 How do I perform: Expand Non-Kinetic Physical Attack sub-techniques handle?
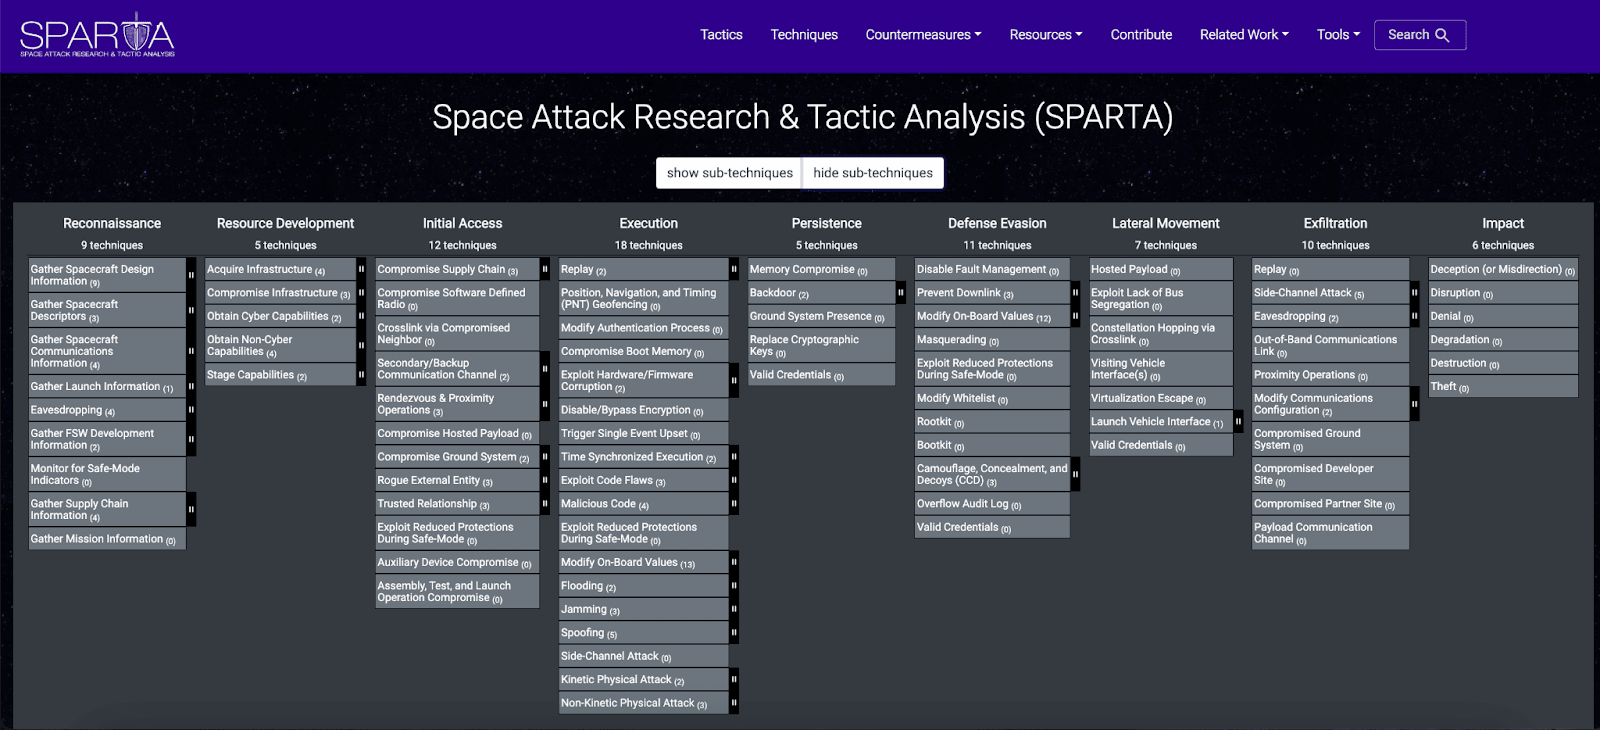click(x=734, y=703)
